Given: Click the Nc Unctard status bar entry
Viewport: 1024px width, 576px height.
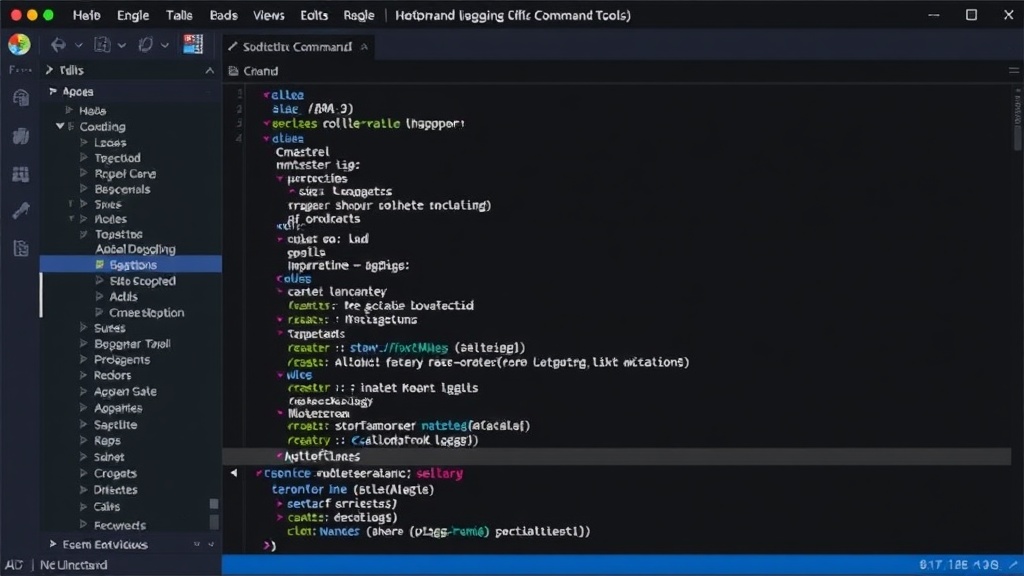Looking at the screenshot, I should (74, 565).
